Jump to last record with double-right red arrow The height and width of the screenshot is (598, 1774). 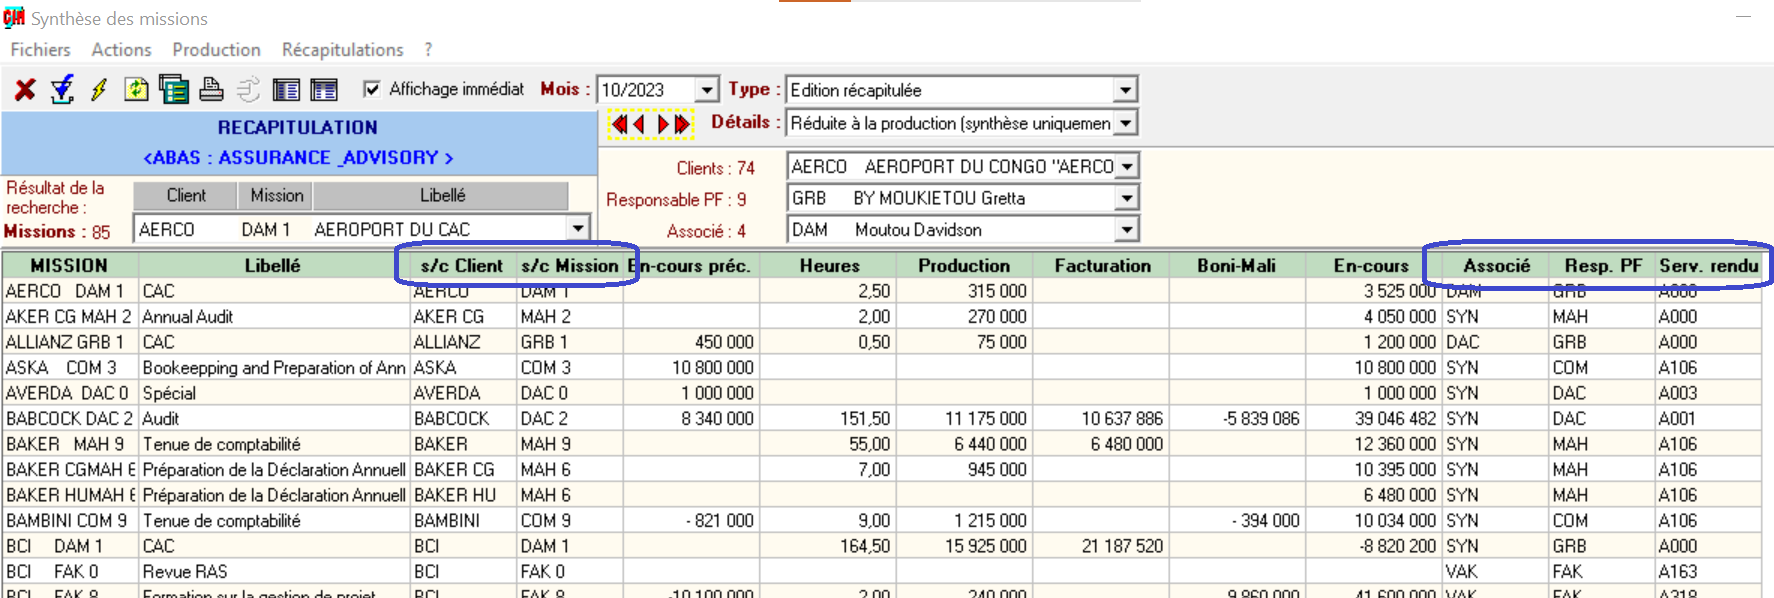click(x=682, y=124)
